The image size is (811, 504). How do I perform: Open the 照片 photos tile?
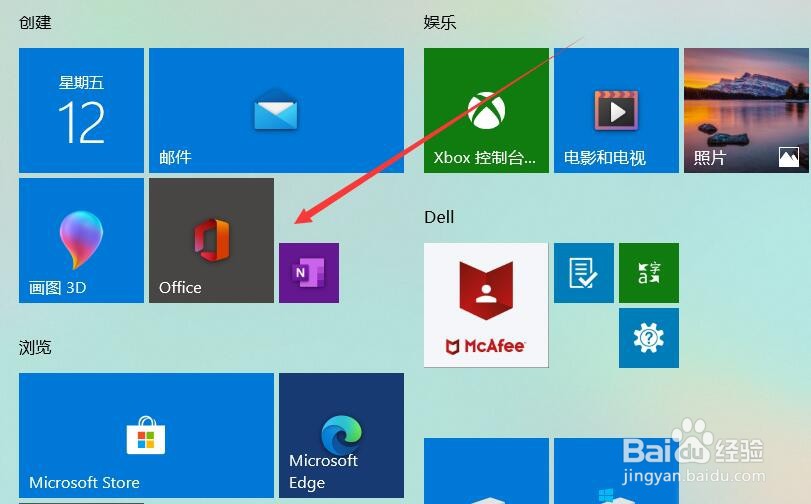747,110
